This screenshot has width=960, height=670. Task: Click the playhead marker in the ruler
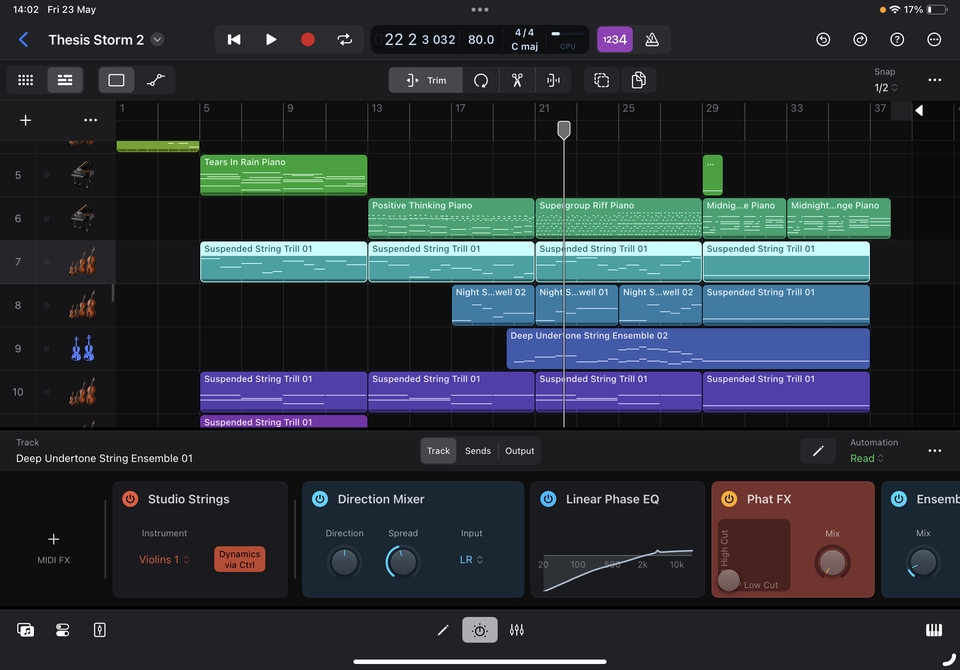click(564, 129)
